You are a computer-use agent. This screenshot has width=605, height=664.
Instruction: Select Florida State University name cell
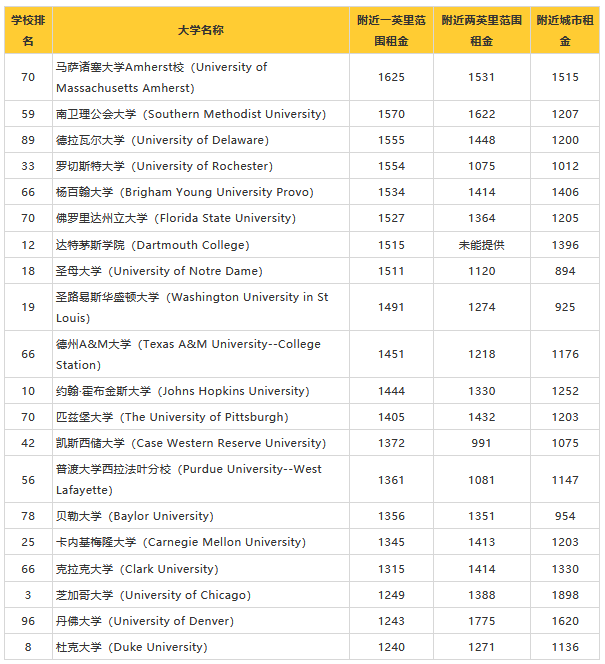(x=201, y=218)
